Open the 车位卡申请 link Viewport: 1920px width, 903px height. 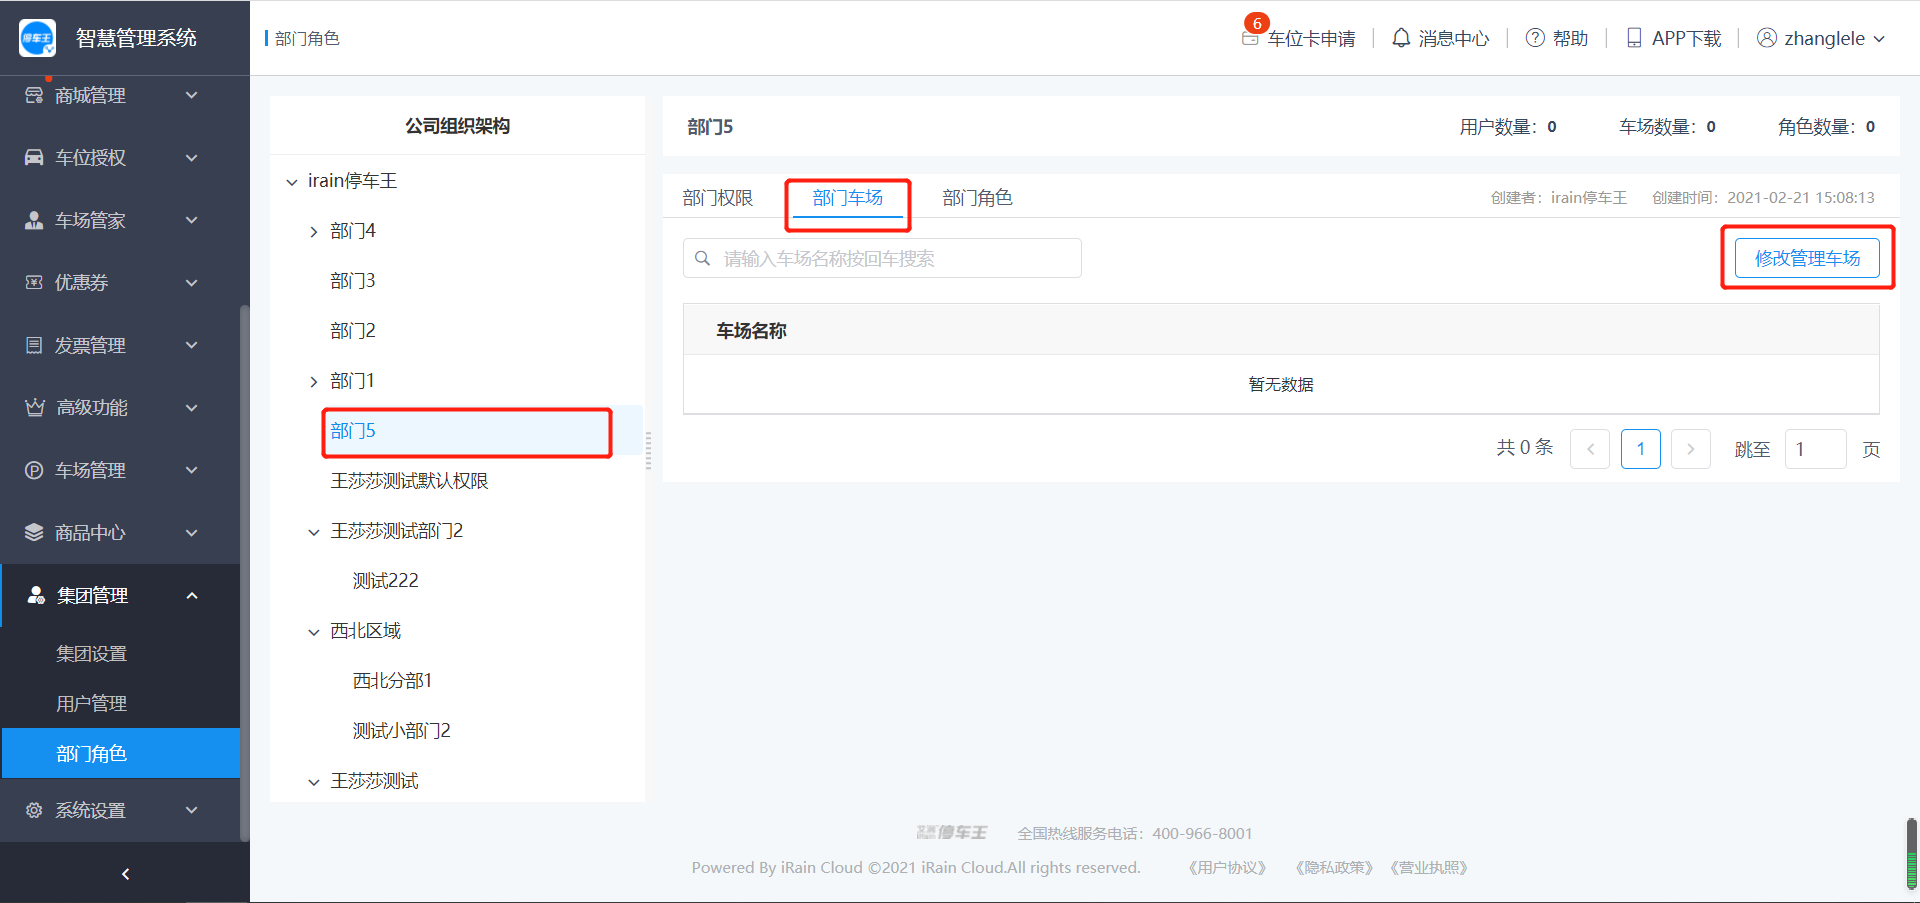pos(1312,39)
